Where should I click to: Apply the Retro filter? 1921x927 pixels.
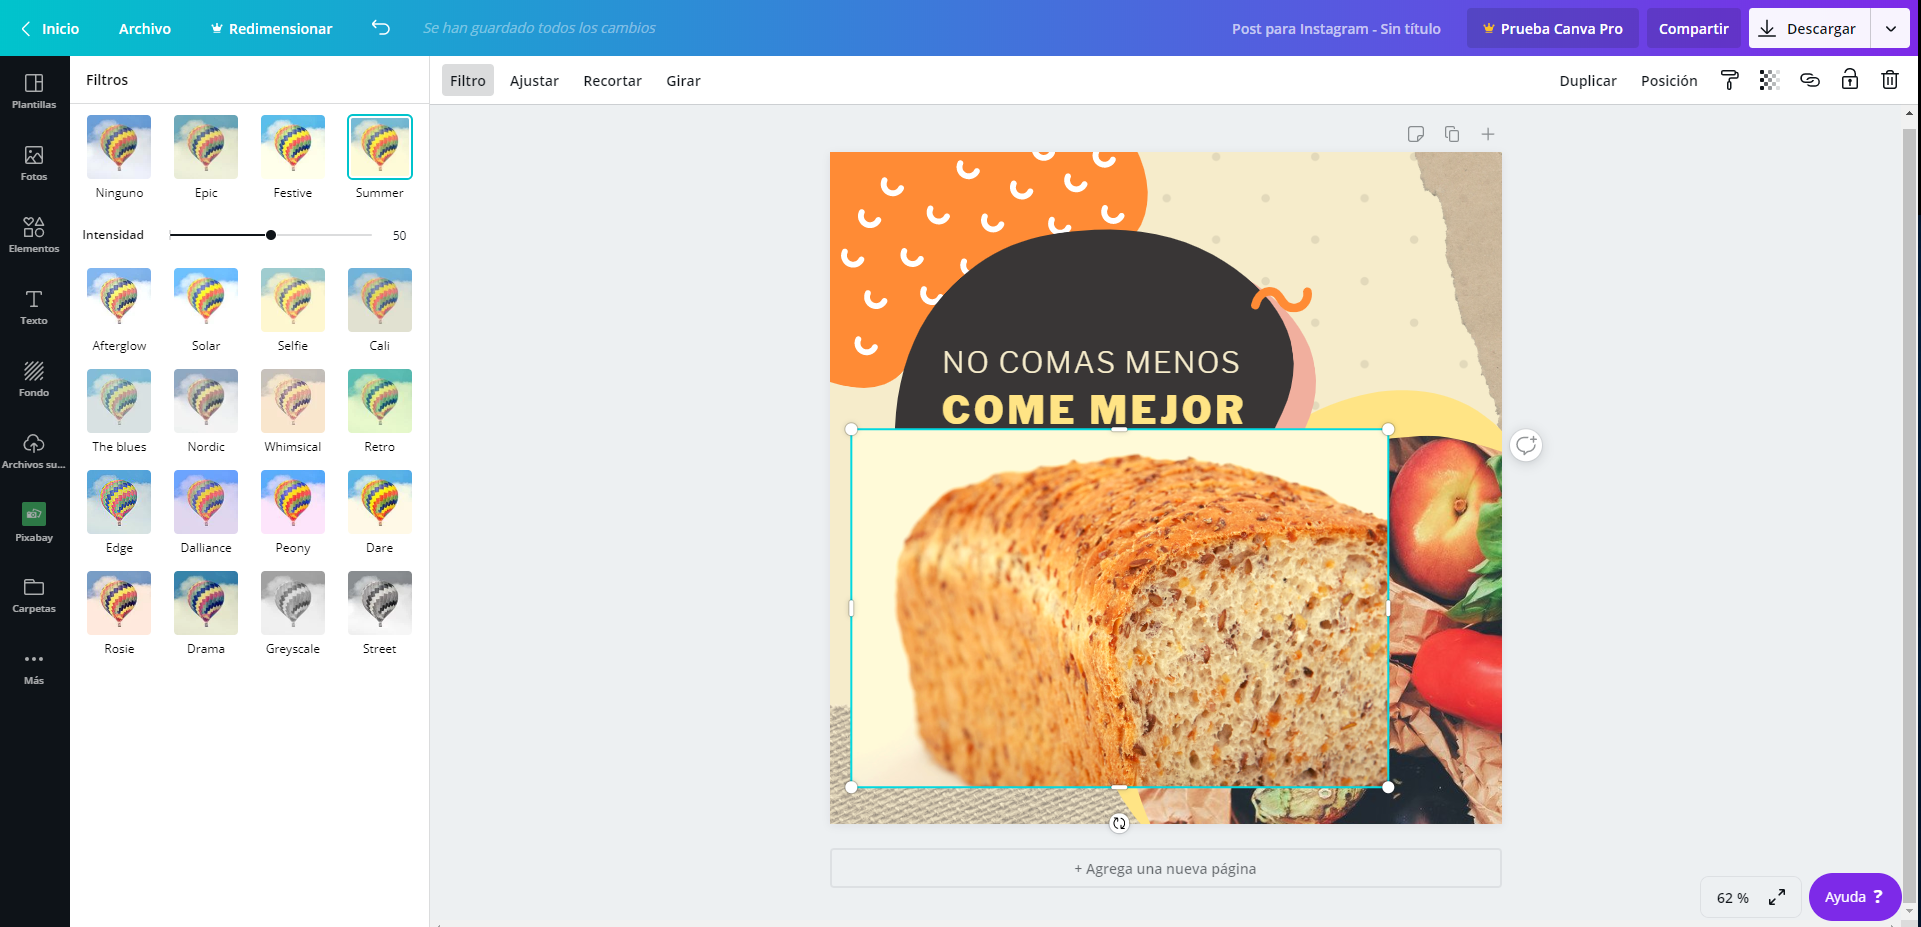(x=380, y=401)
